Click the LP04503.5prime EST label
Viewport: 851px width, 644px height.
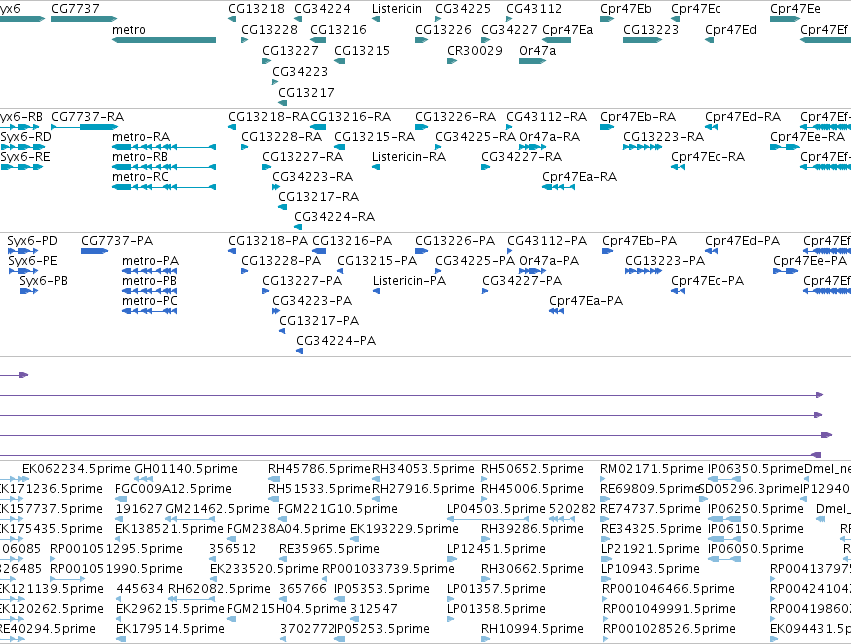coord(496,509)
